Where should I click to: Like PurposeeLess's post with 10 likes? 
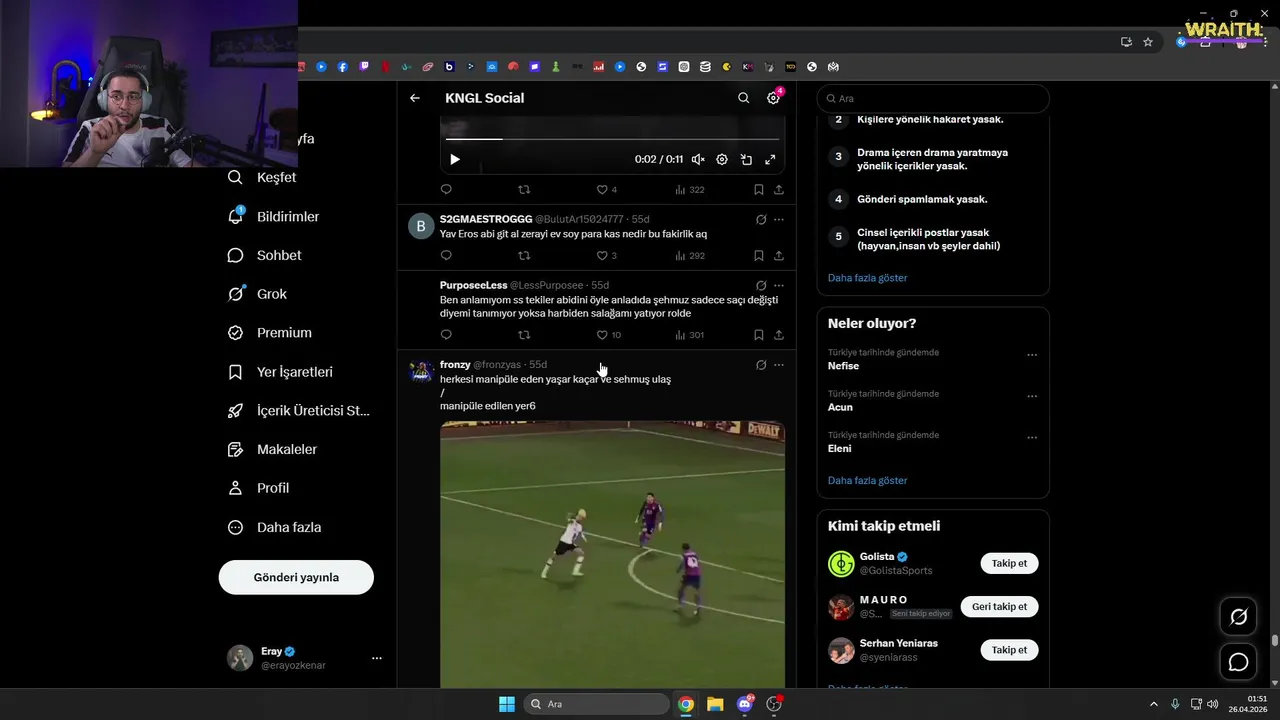[x=609, y=335]
